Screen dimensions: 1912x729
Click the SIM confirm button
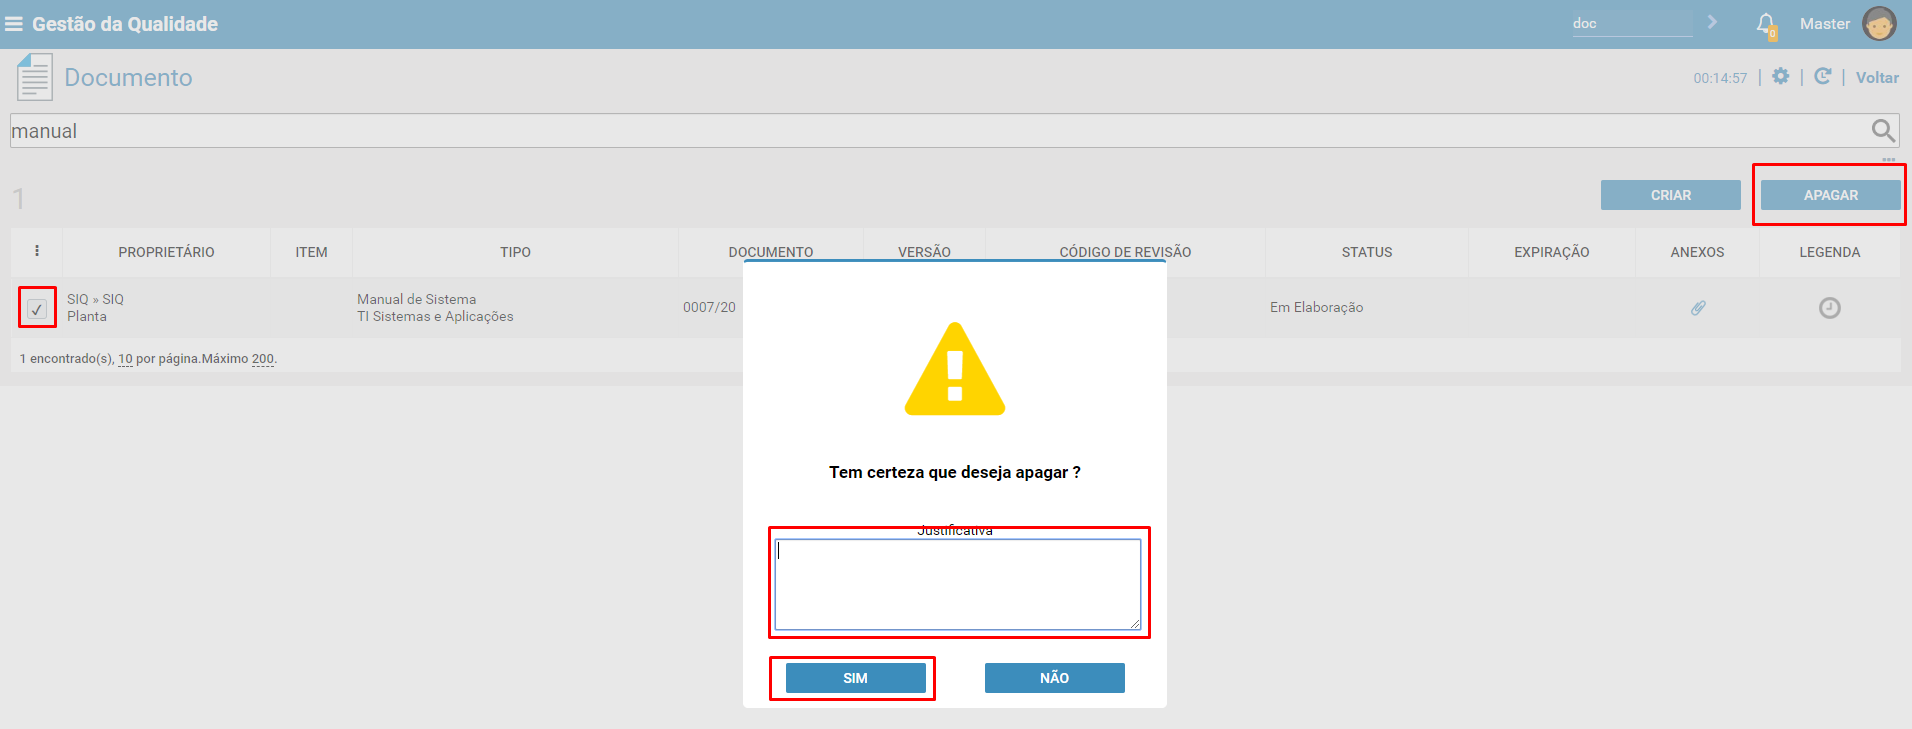[x=855, y=678]
